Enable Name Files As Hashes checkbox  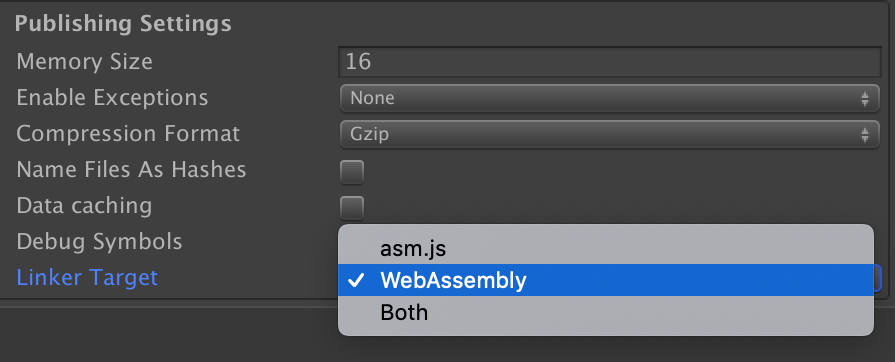click(352, 172)
